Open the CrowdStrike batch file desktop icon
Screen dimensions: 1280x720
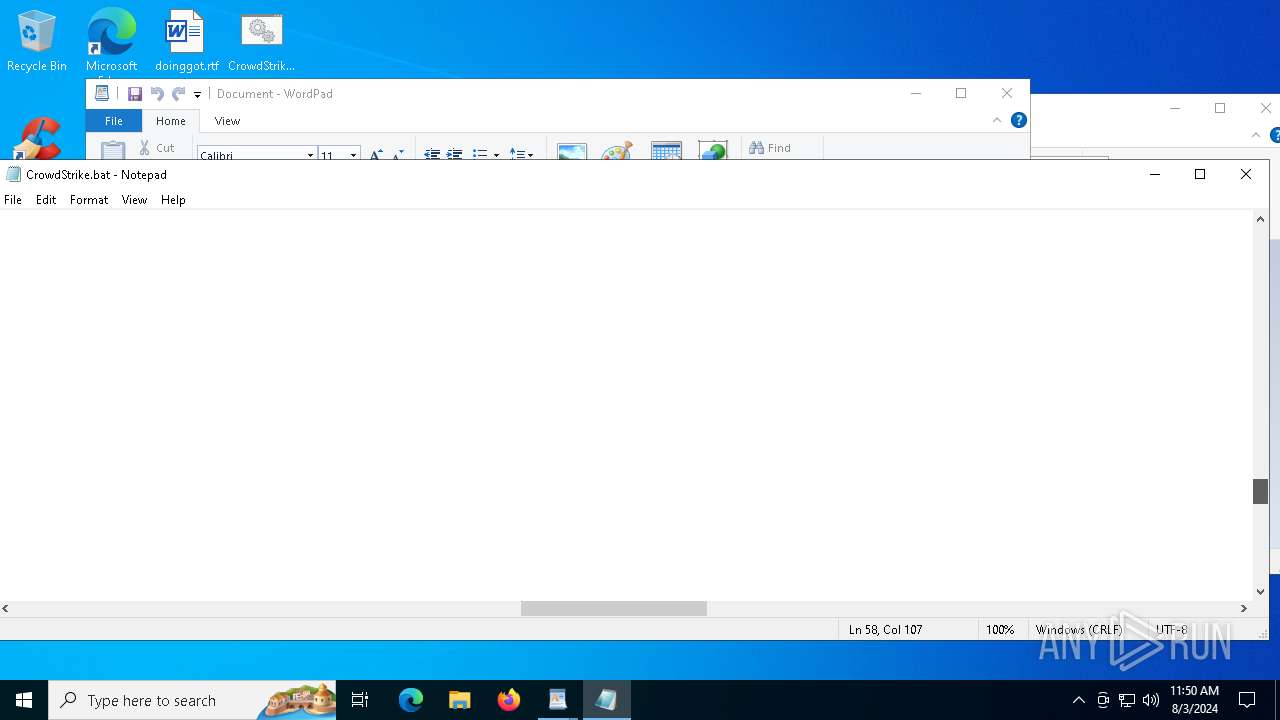(261, 41)
